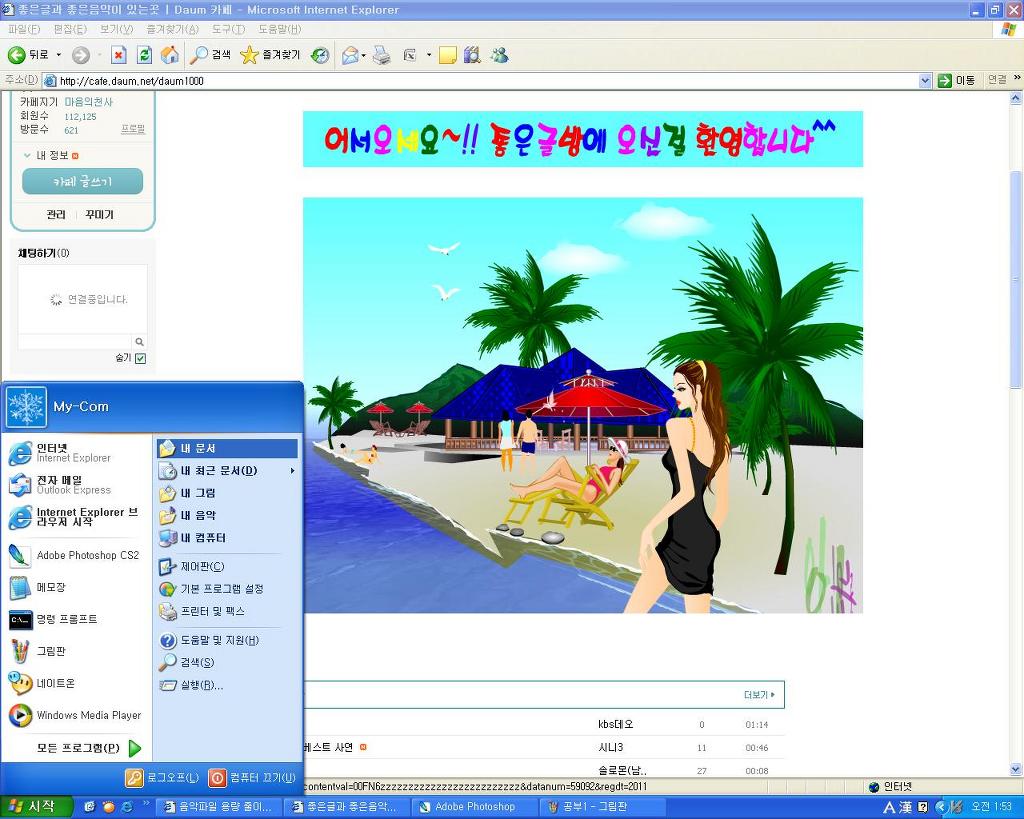The height and width of the screenshot is (819, 1024).
Task: Expand the Mail button dropdown arrow
Action: 364,56
